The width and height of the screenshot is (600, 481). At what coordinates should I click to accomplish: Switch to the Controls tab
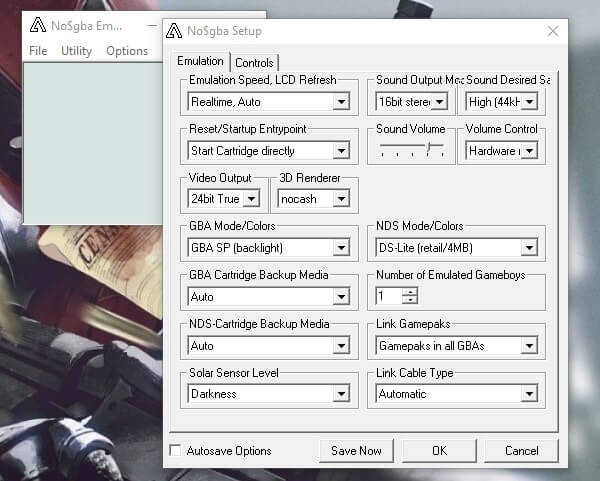(x=254, y=63)
